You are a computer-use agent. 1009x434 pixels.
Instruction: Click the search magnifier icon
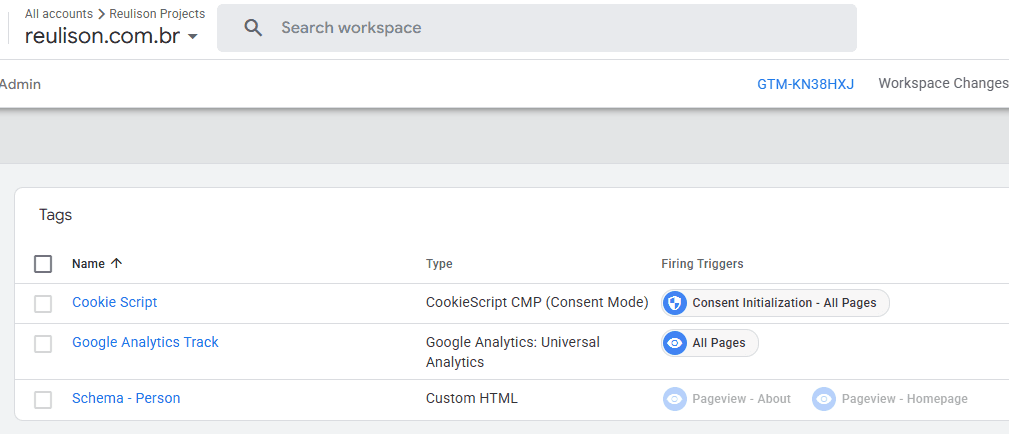(x=254, y=28)
